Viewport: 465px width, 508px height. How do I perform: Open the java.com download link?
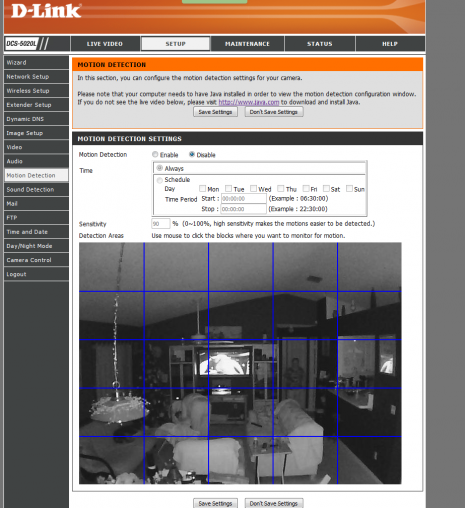point(249,102)
